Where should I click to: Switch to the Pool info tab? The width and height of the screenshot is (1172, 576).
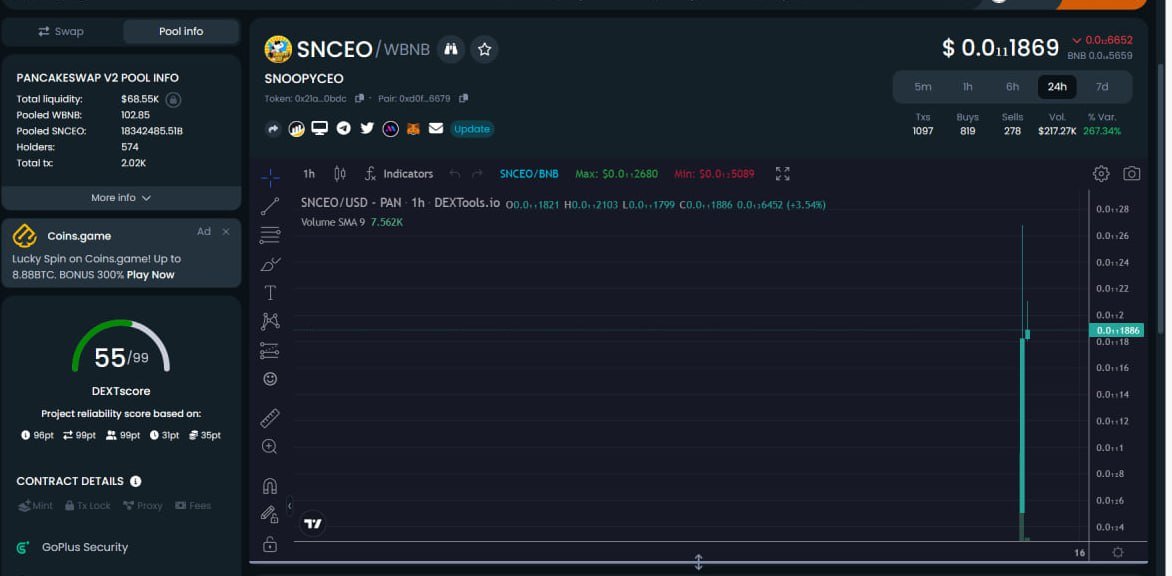coord(181,31)
